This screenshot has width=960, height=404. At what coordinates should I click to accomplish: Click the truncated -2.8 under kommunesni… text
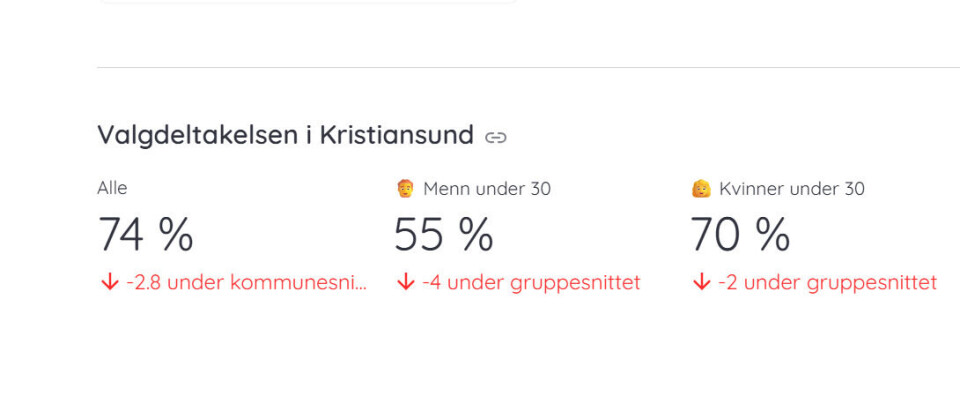246,282
